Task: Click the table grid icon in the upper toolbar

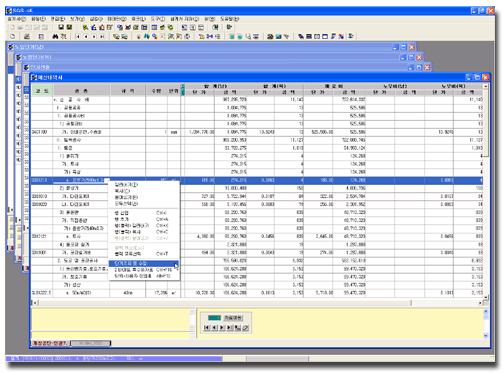Action: click(154, 27)
